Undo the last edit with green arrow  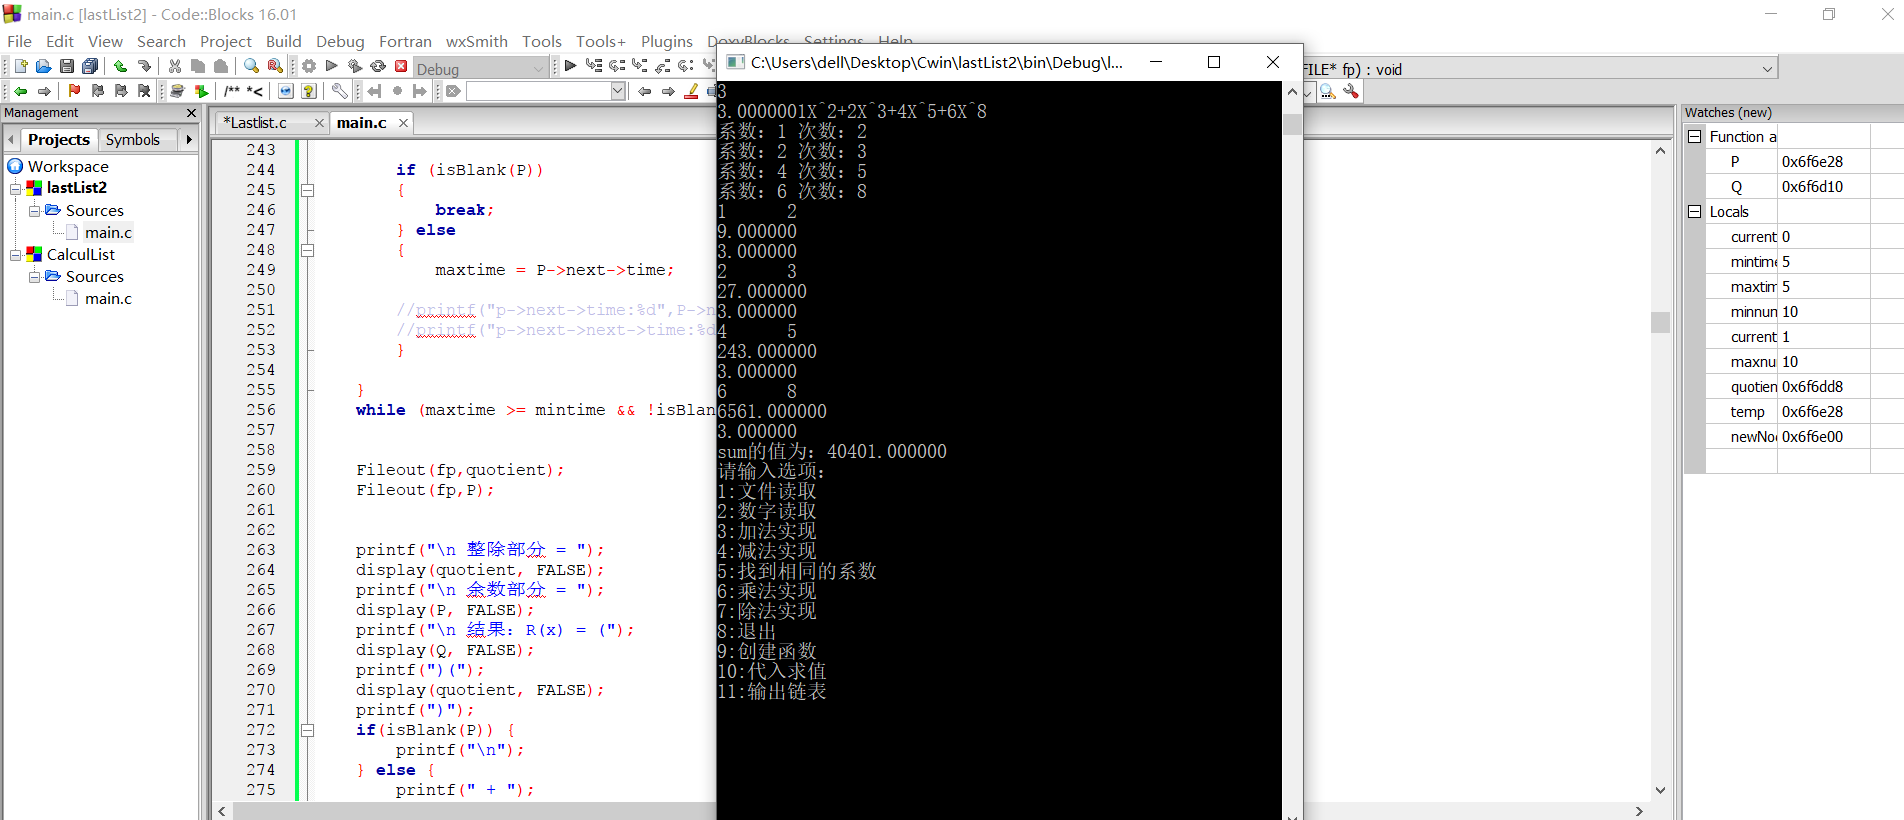pyautogui.click(x=120, y=66)
